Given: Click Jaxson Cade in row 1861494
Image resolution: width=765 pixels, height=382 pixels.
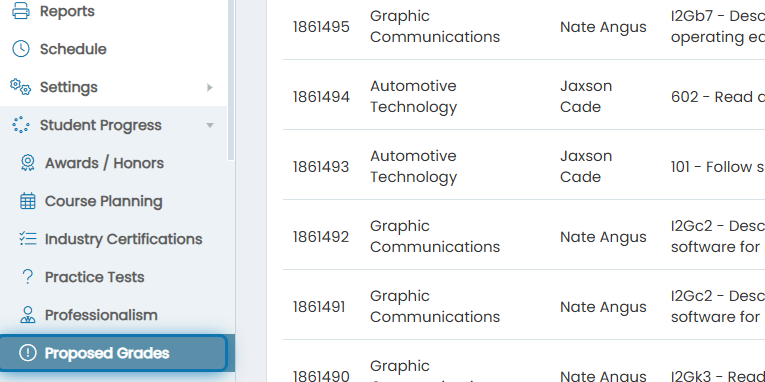Looking at the screenshot, I should pos(586,97).
